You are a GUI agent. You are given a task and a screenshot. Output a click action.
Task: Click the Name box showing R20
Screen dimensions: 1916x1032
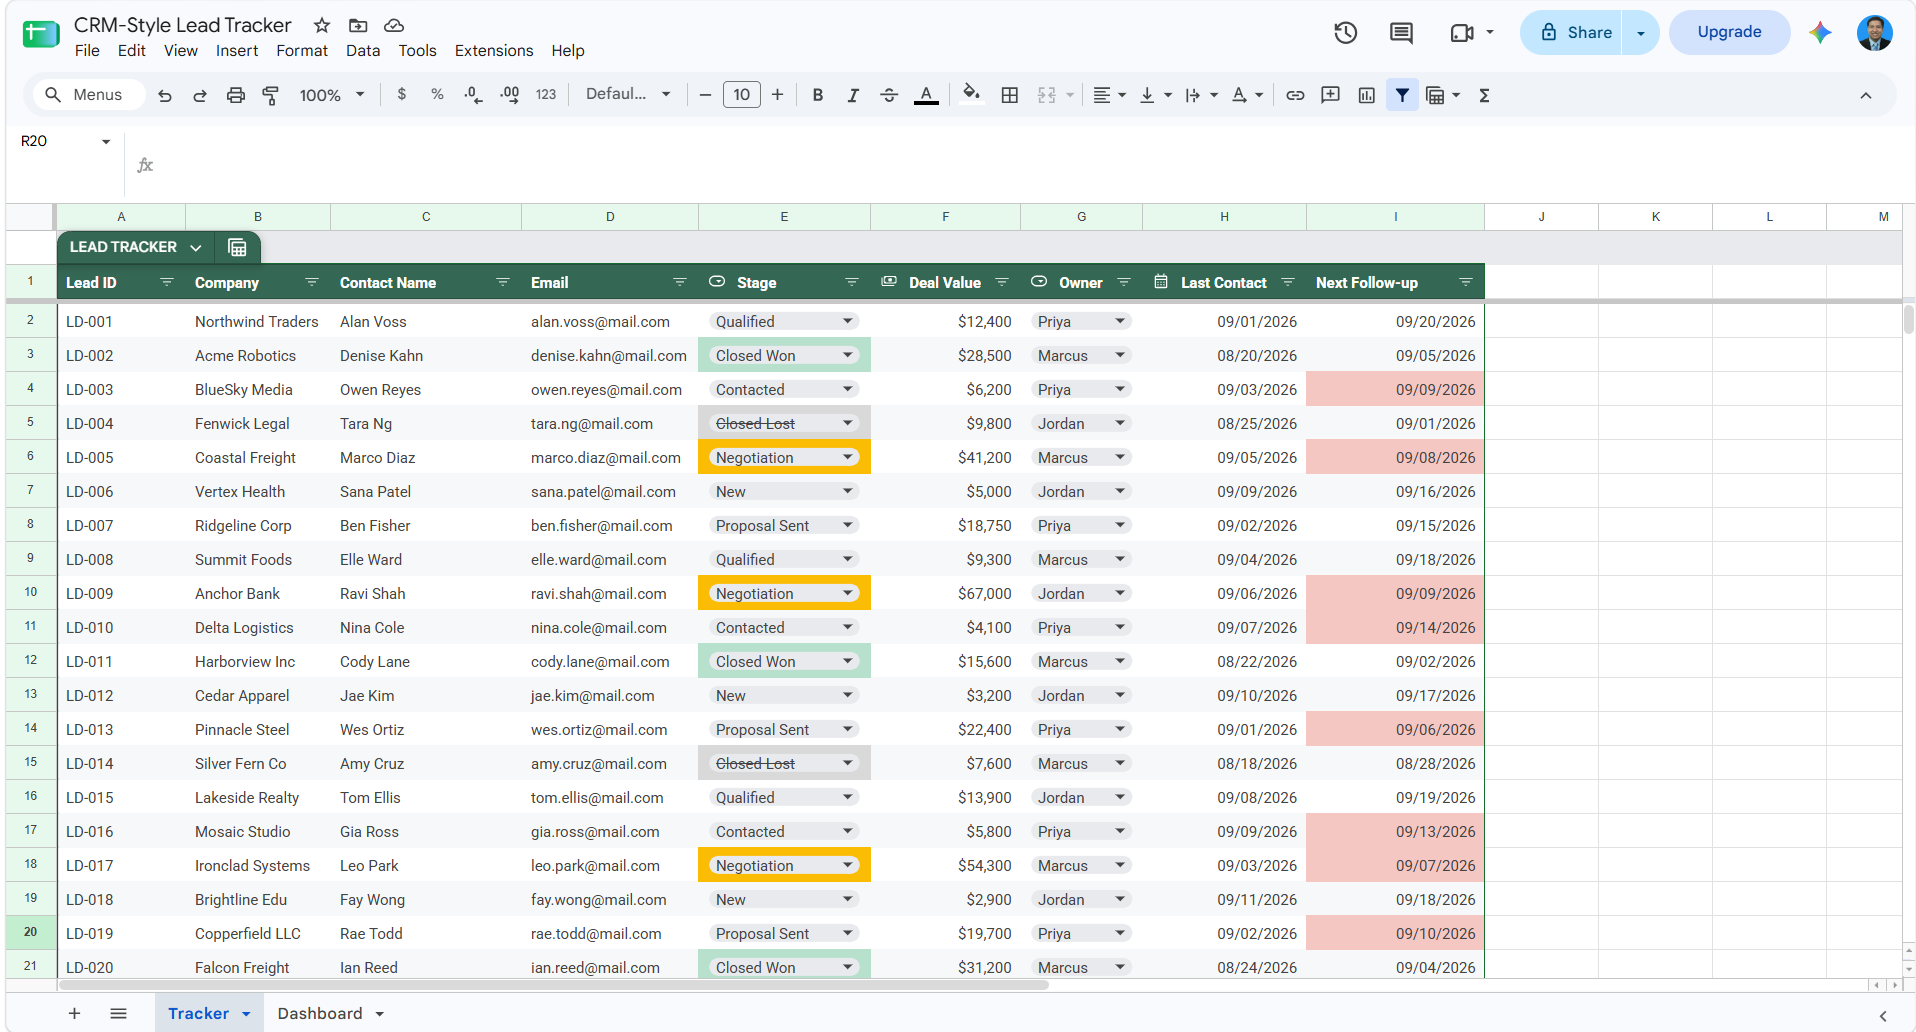[66, 141]
